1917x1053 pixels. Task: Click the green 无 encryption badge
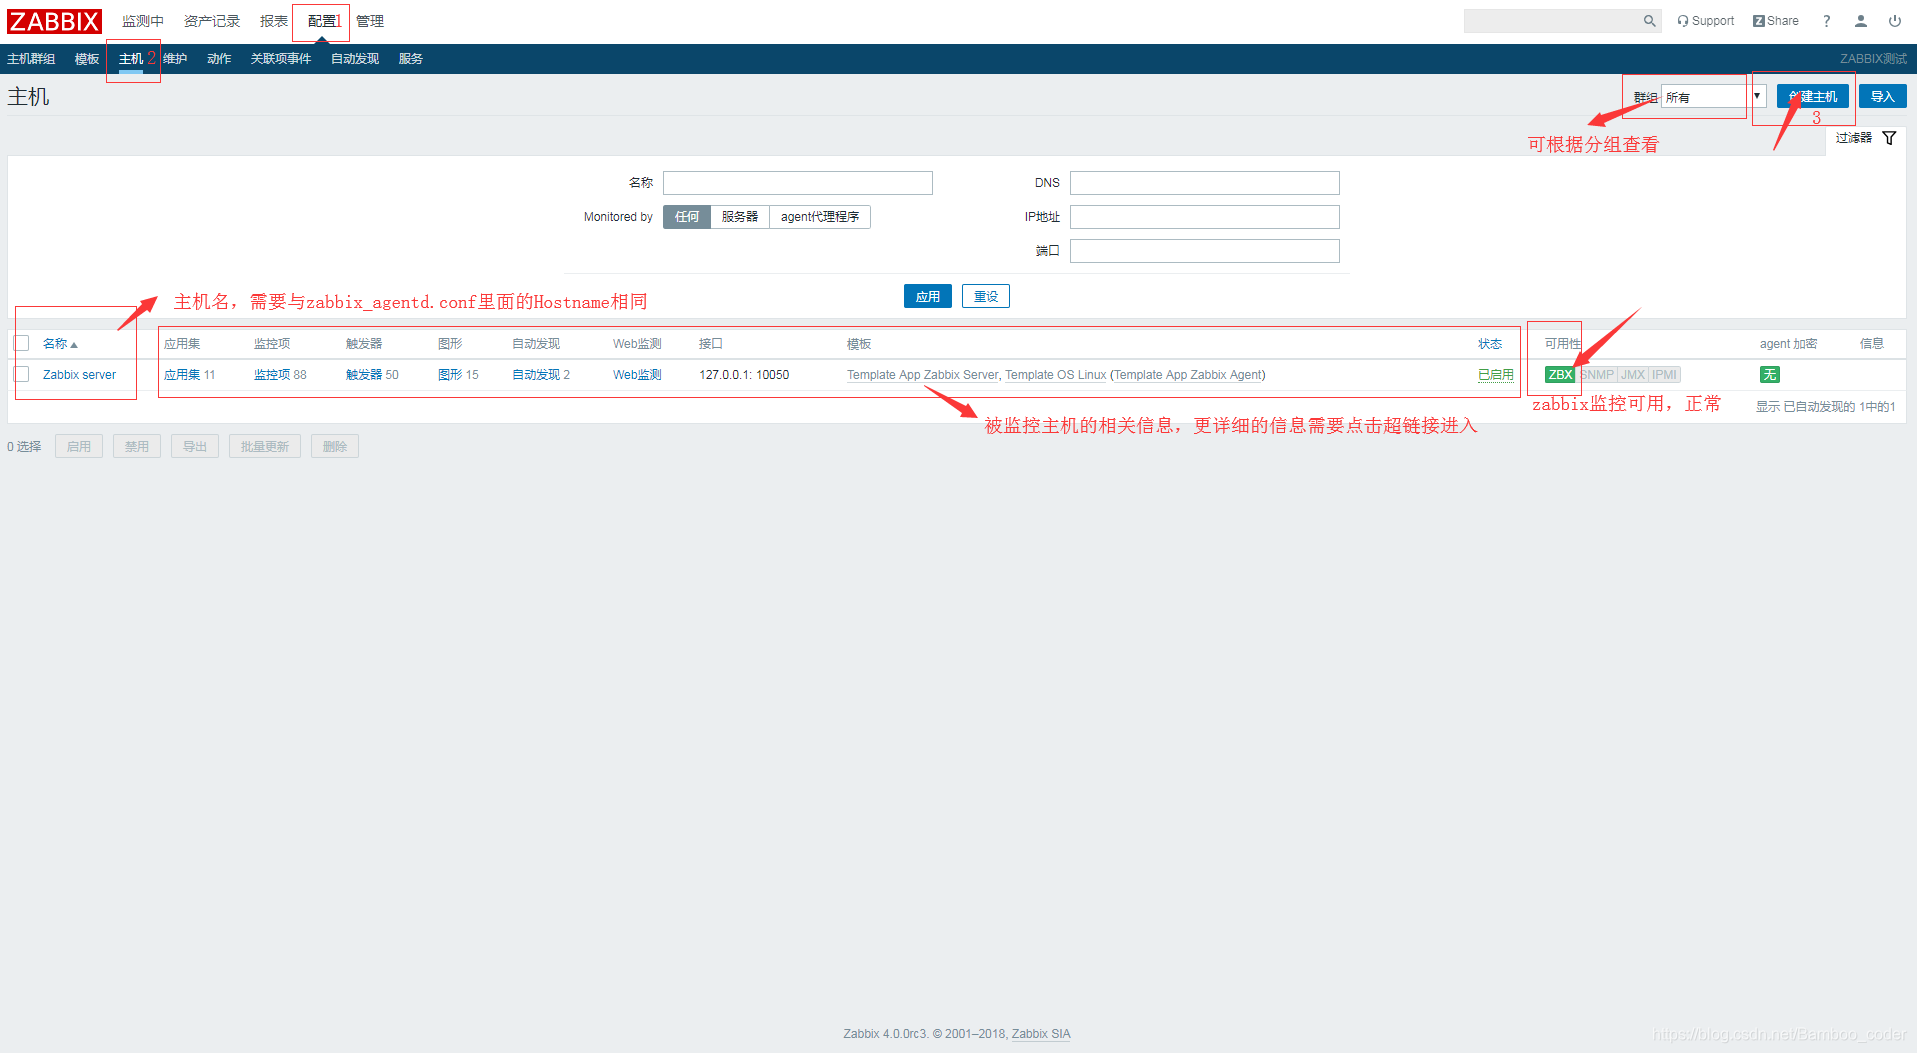pyautogui.click(x=1770, y=375)
